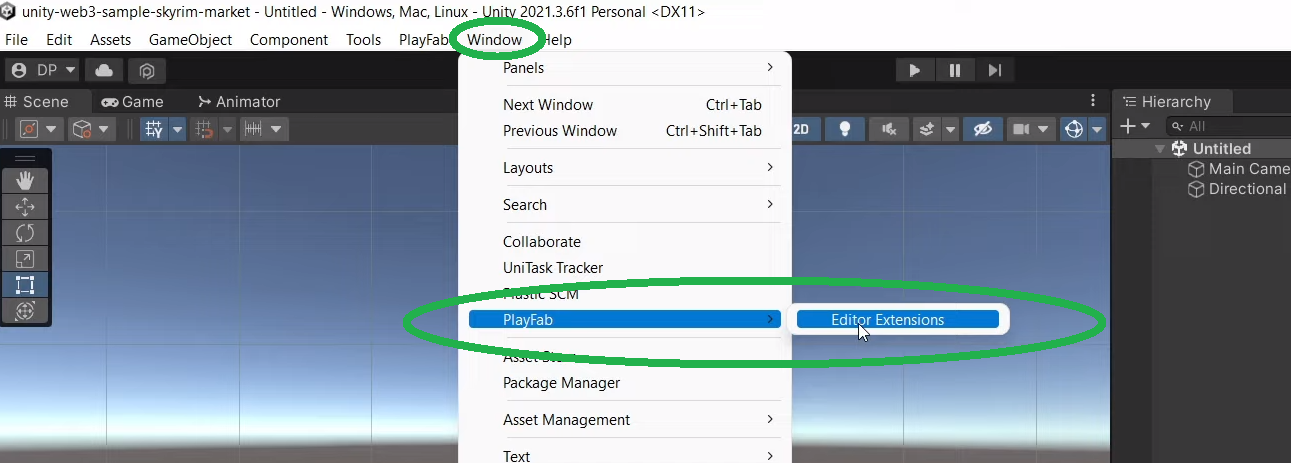Screen dimensions: 1291x463
Task: Open increment snapping ruler dropdown
Action: tap(264, 129)
